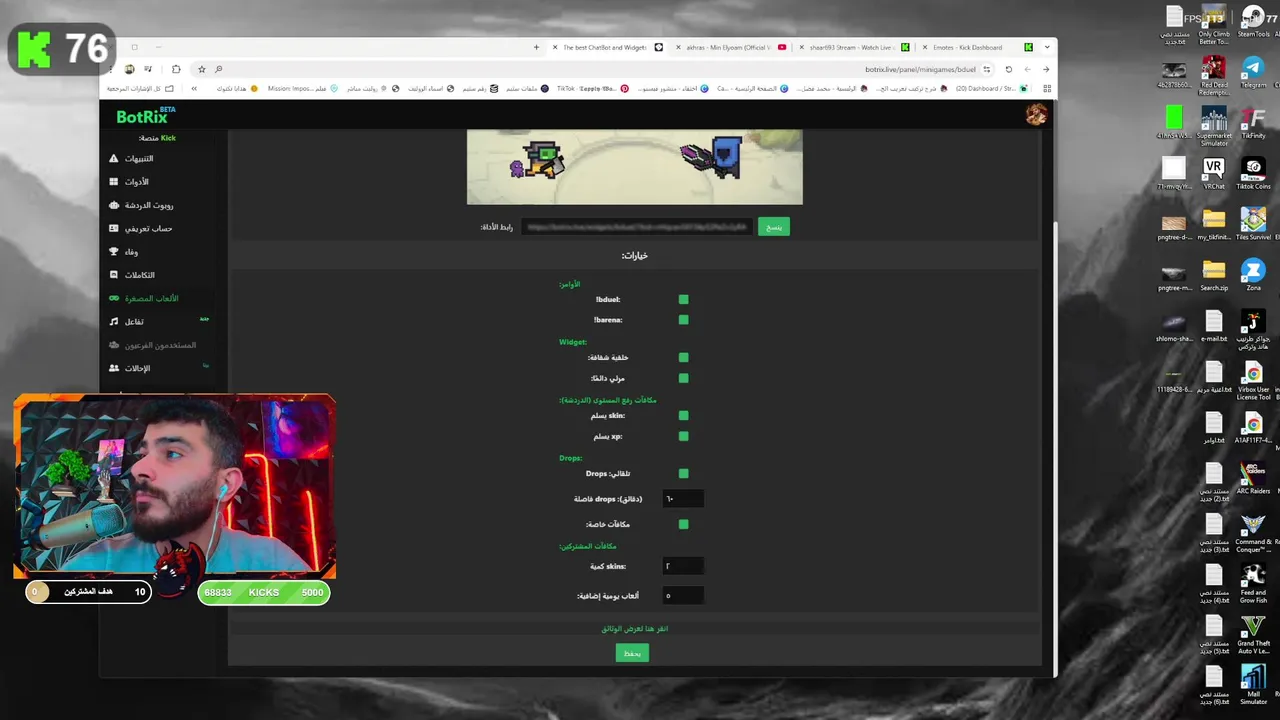
Task: Select the e-mail.txt desktop file
Action: [x=1214, y=326]
